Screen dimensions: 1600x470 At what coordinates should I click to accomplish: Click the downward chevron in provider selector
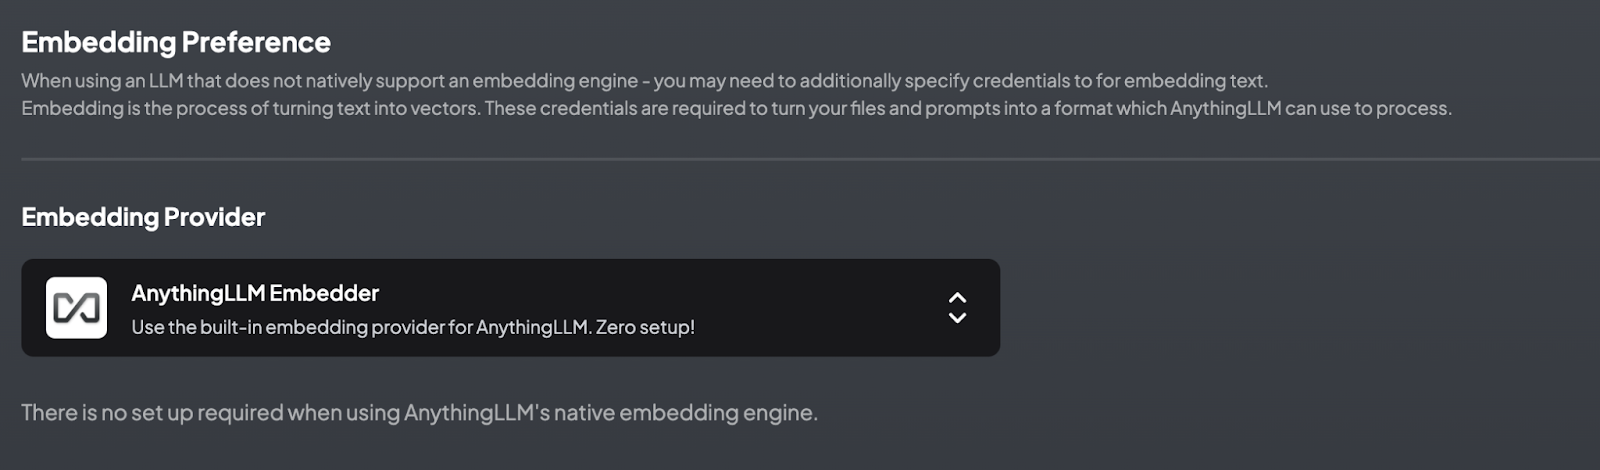coord(957,318)
